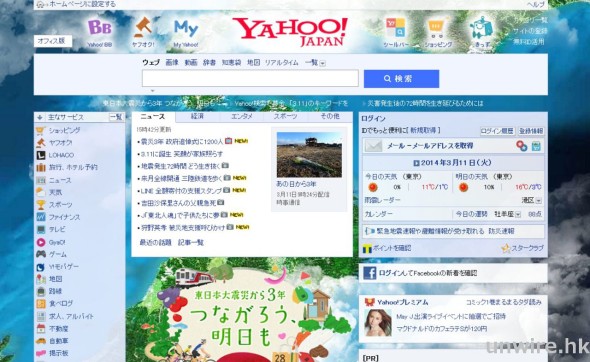590x362 pixels.
Task: Expand the arrow below the search box
Action: (x=152, y=91)
